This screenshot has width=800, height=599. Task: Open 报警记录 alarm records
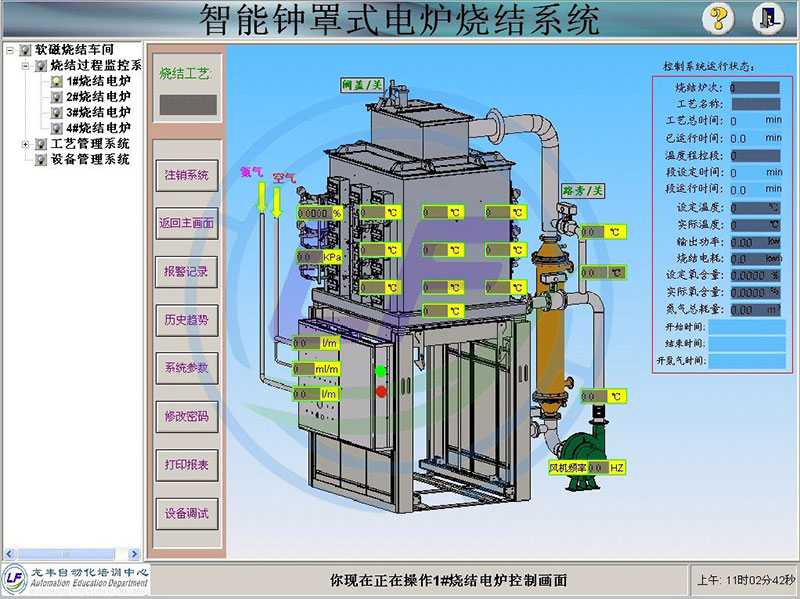pyautogui.click(x=186, y=271)
